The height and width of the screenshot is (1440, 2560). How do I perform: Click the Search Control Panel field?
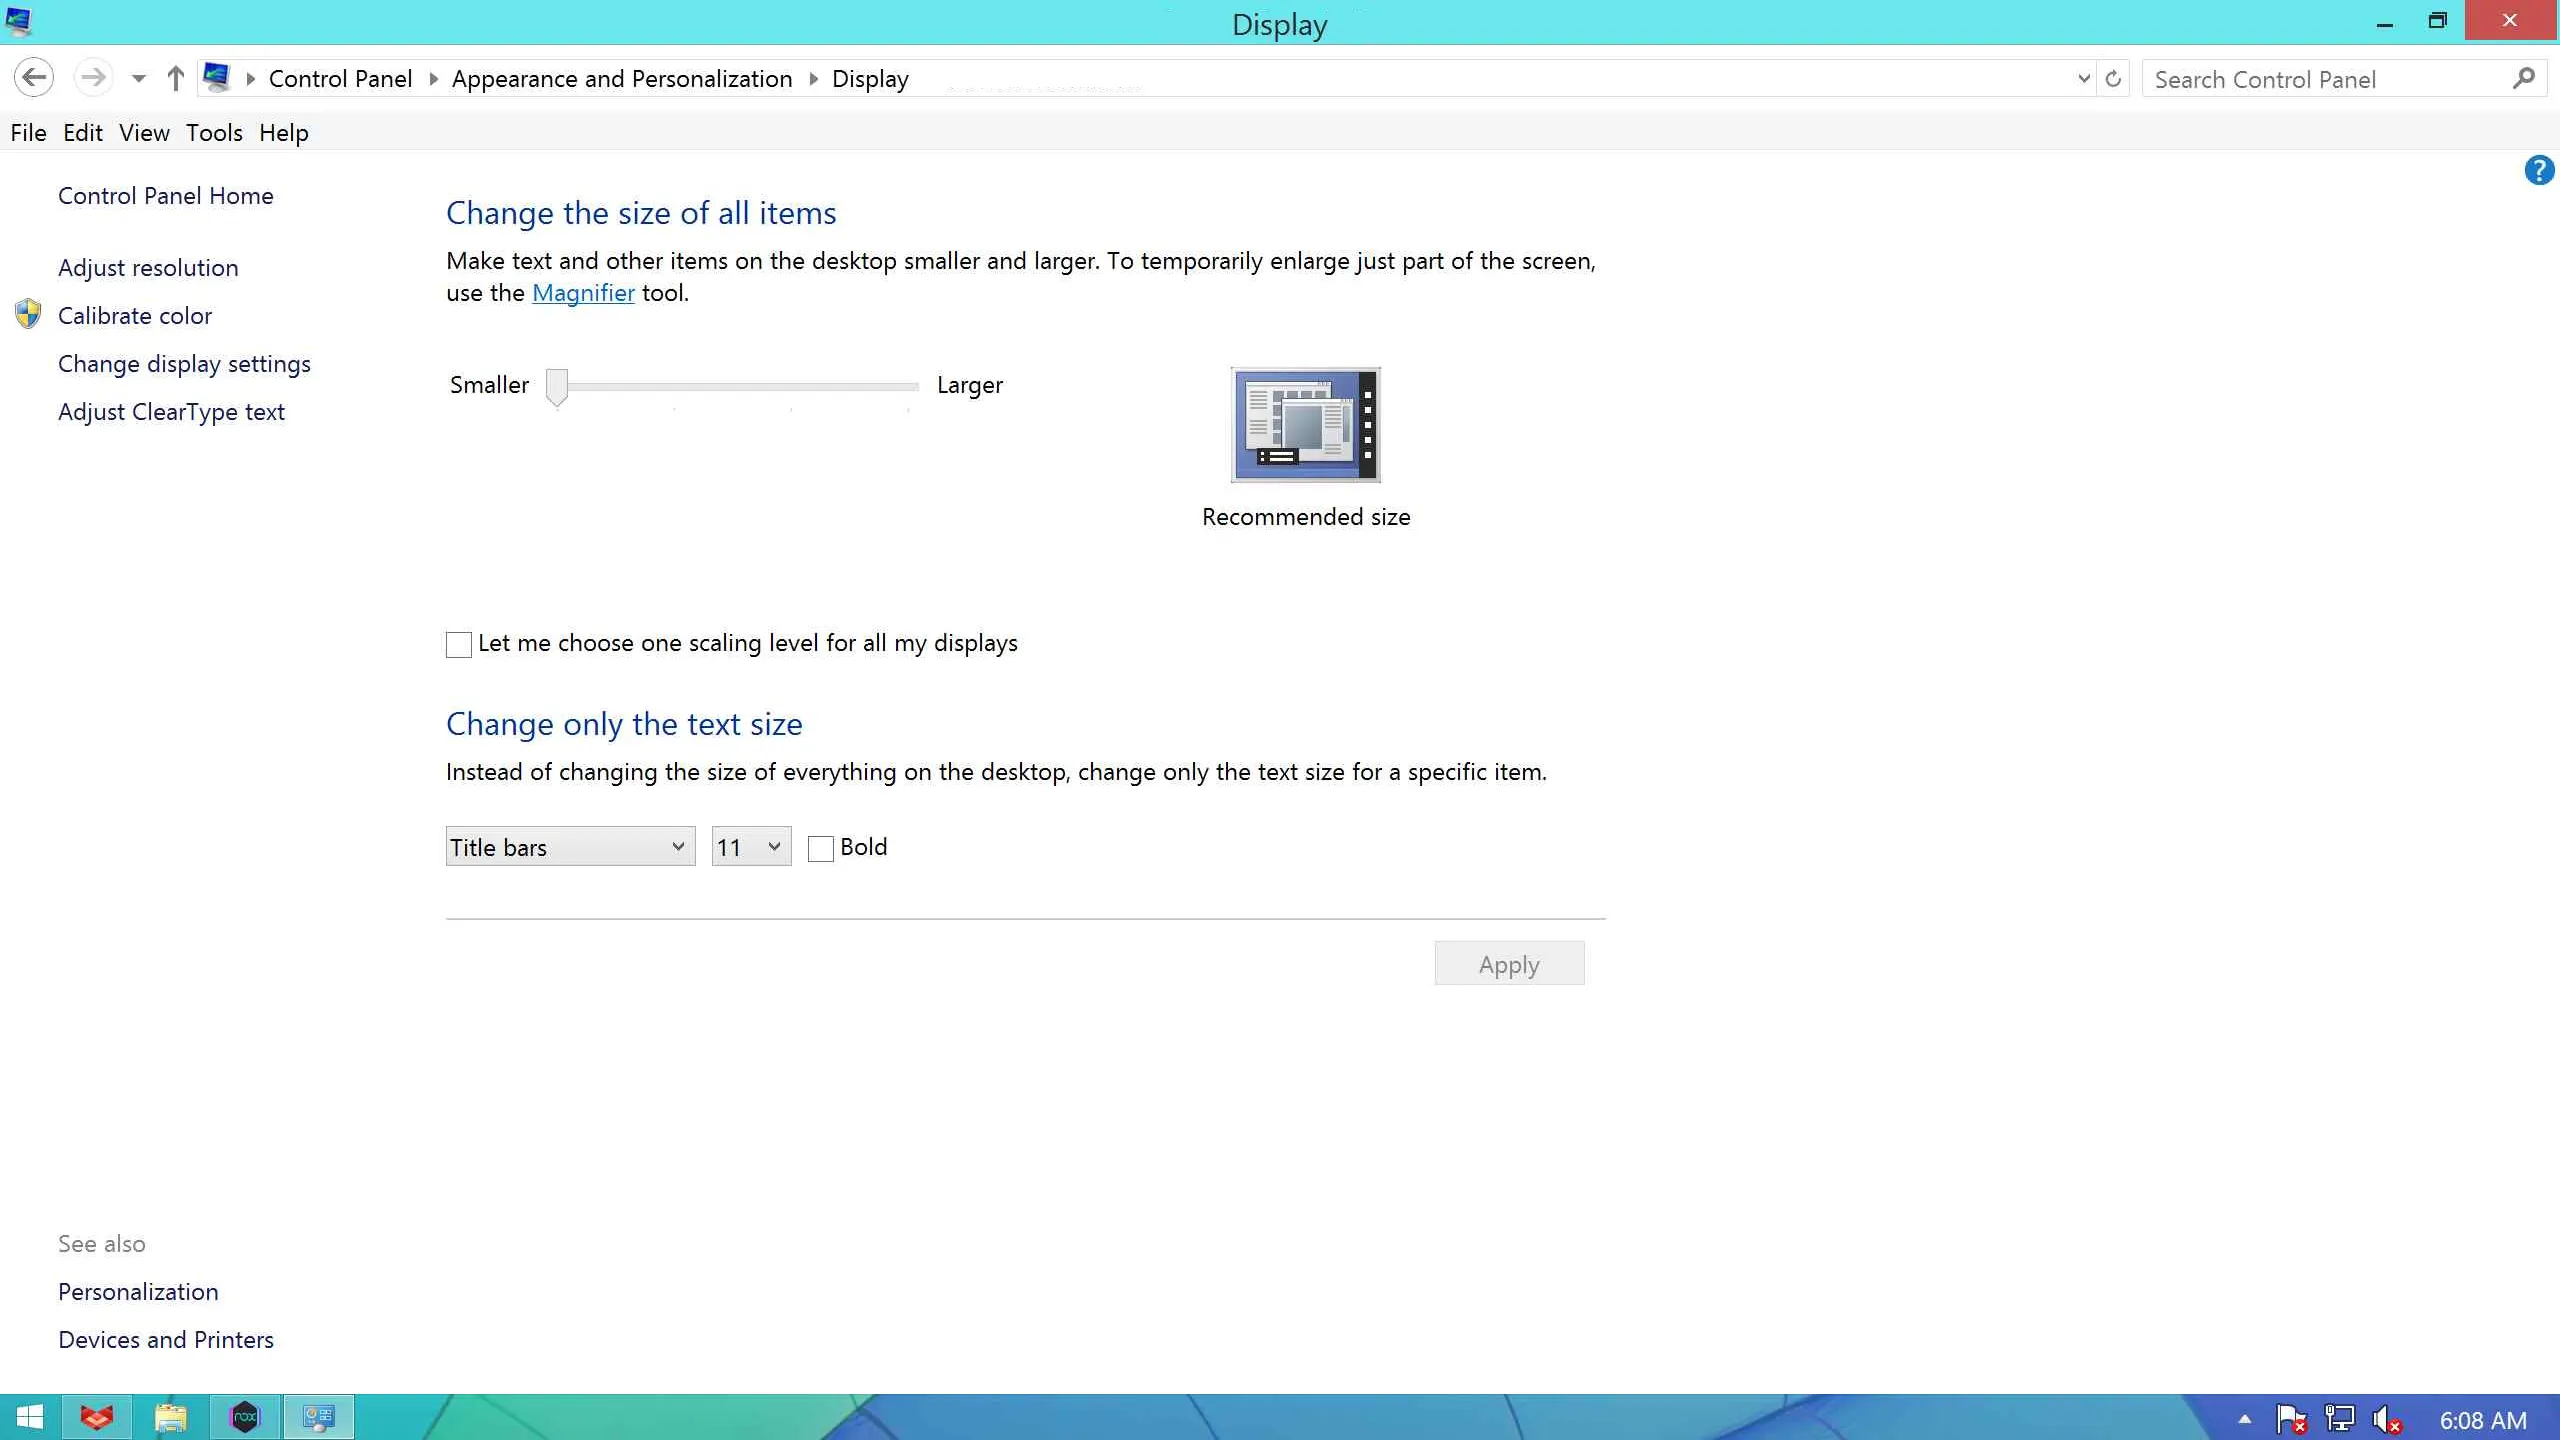point(2320,80)
